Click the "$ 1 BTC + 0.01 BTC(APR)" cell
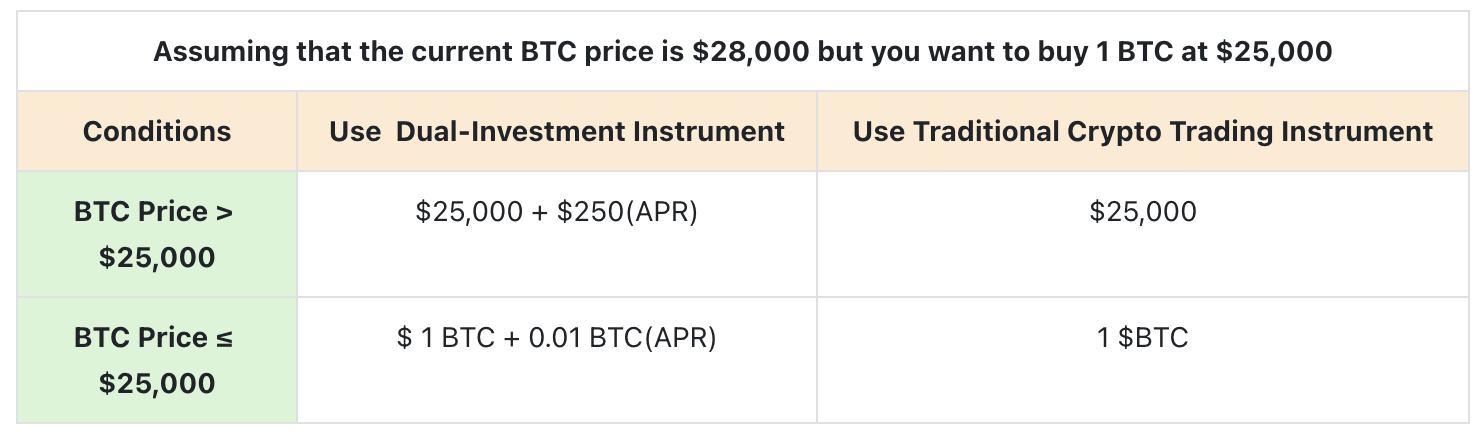This screenshot has width=1482, height=434. 556,338
